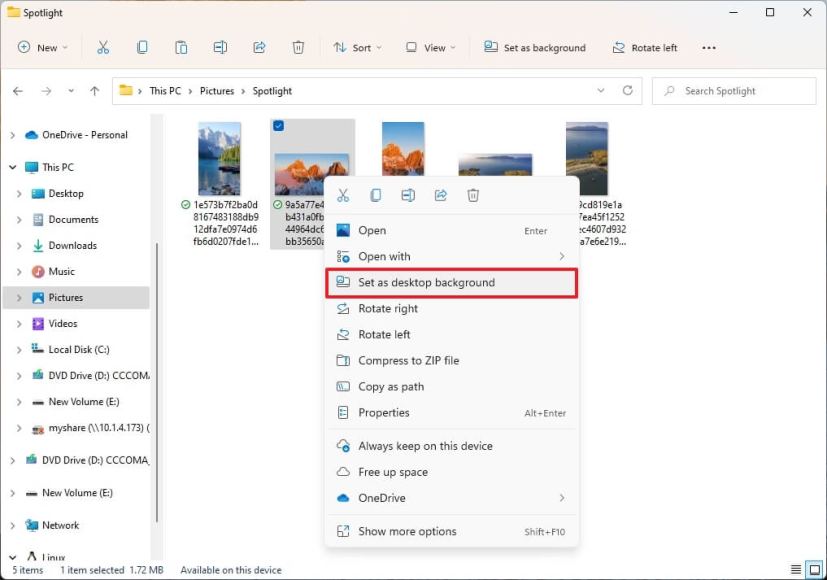The width and height of the screenshot is (827, 580).
Task: Select Always keep on this device
Action: 451,446
